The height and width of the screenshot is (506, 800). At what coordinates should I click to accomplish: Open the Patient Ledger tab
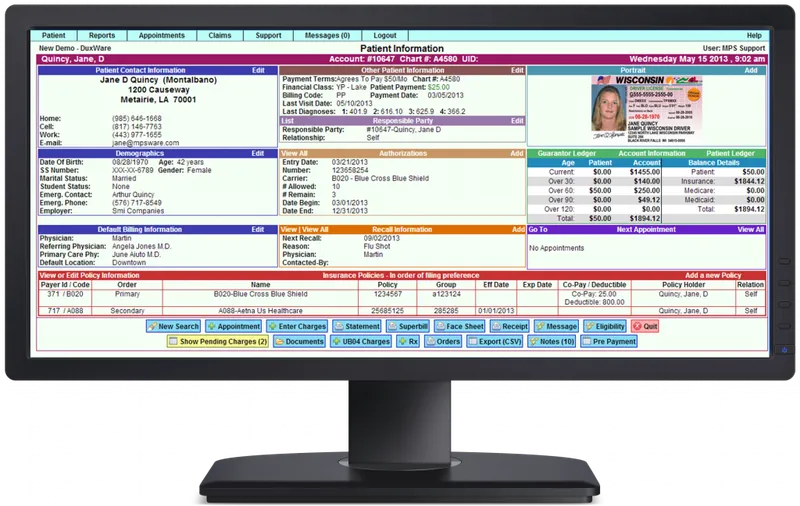coord(730,153)
